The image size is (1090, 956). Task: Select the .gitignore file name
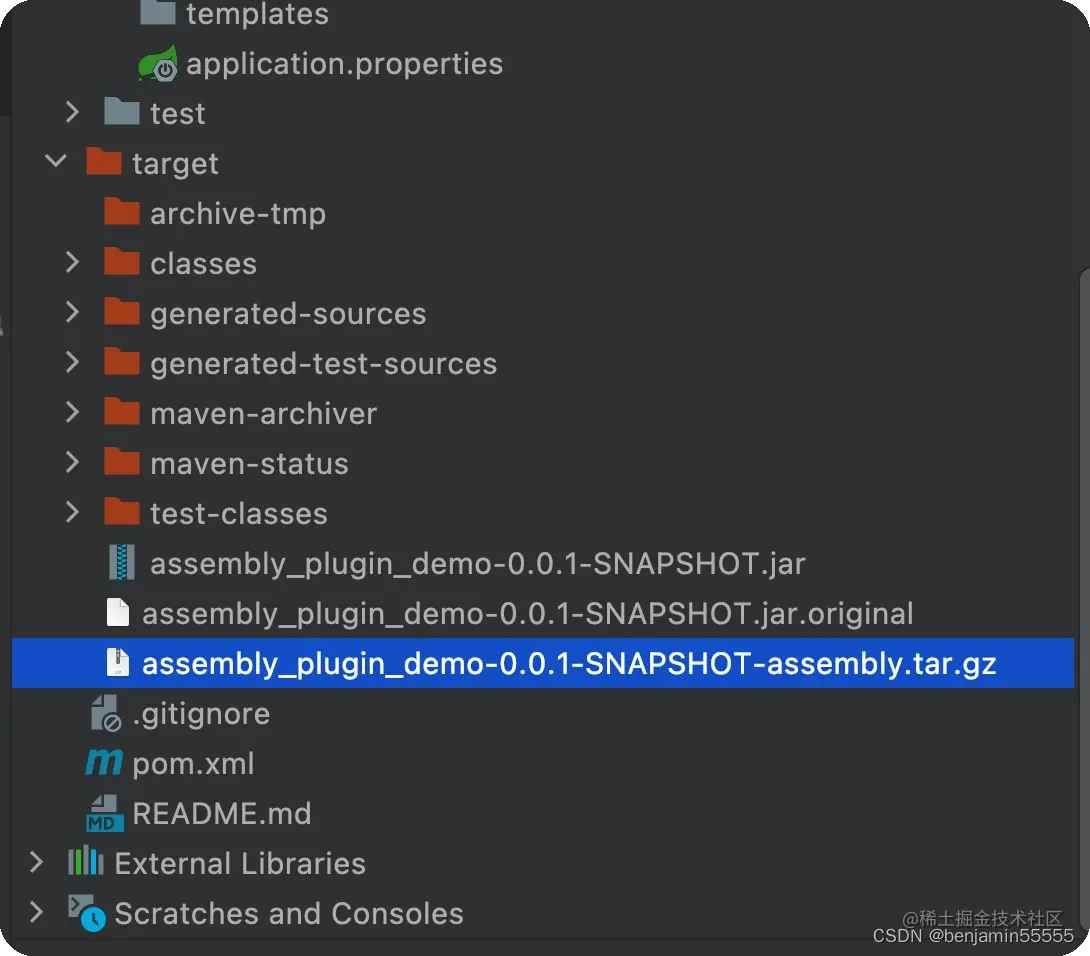click(201, 715)
